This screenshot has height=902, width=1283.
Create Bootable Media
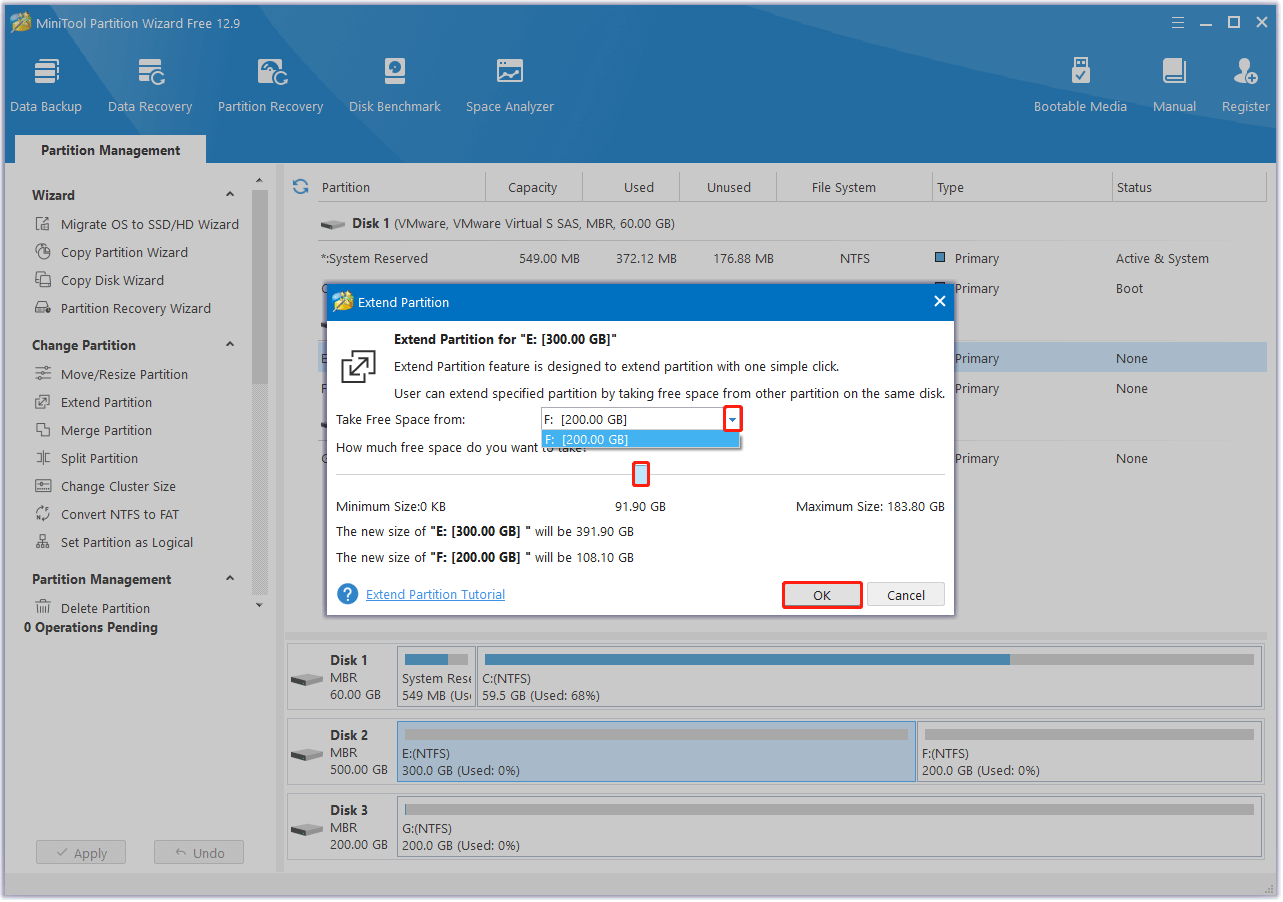[x=1080, y=85]
